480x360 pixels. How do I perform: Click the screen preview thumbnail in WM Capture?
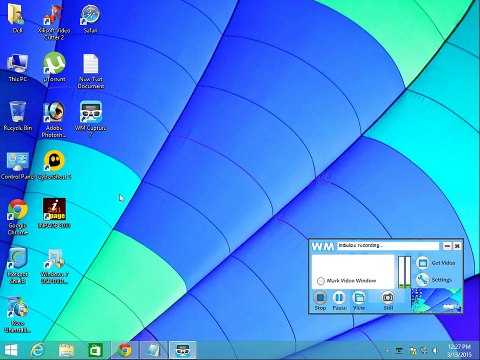[x=437, y=300]
